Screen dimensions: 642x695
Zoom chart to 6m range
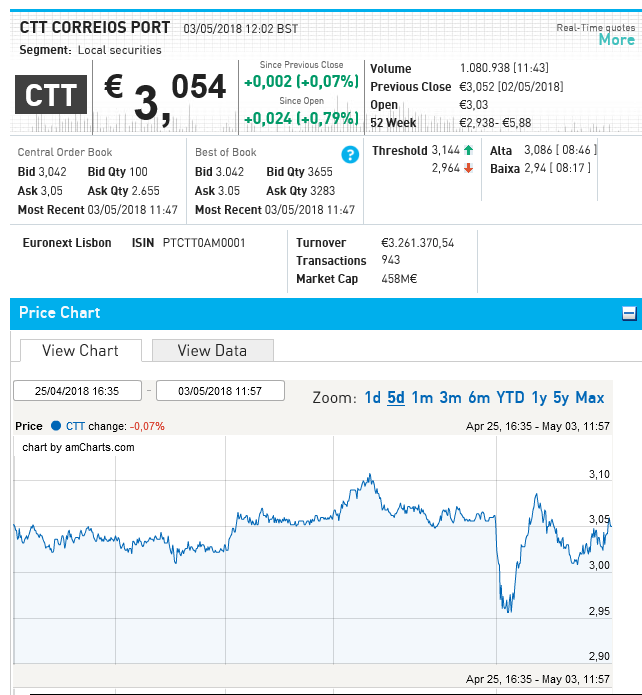[x=479, y=398]
